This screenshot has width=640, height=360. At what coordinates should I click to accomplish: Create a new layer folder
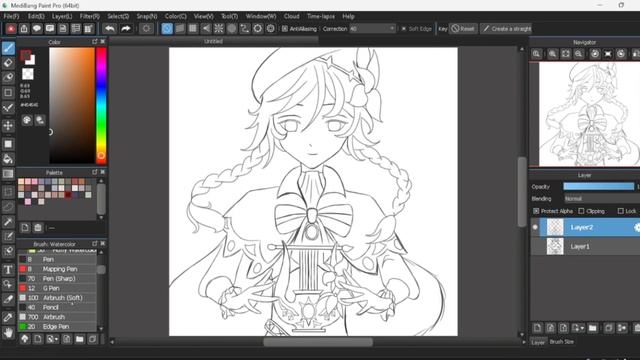click(x=592, y=328)
